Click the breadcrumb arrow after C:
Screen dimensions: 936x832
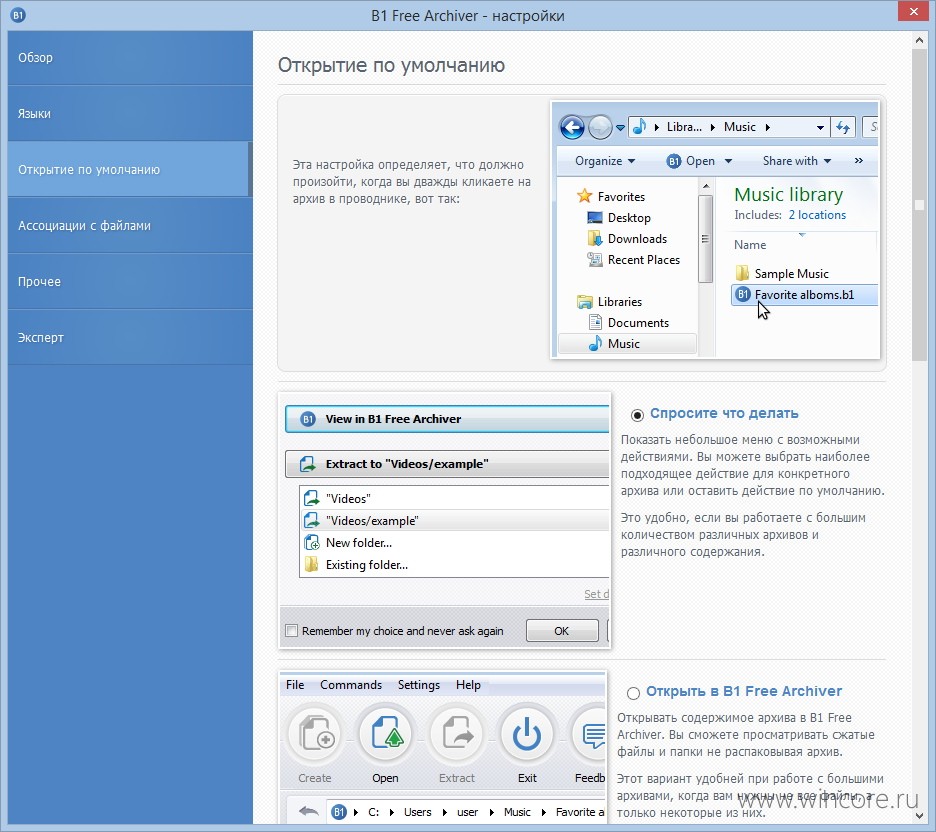(392, 812)
